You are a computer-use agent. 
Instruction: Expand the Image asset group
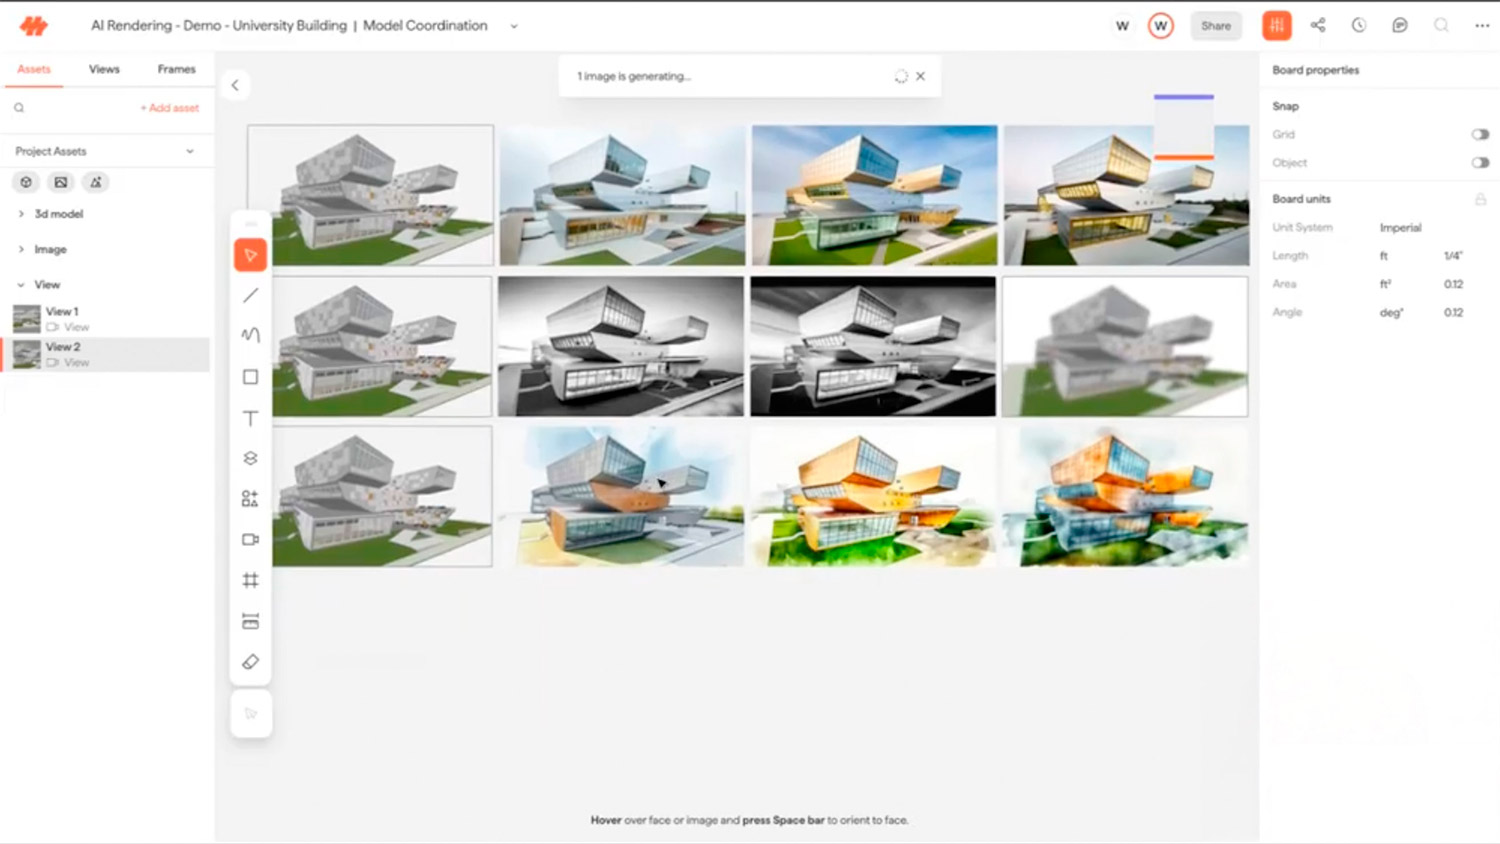pos(21,250)
